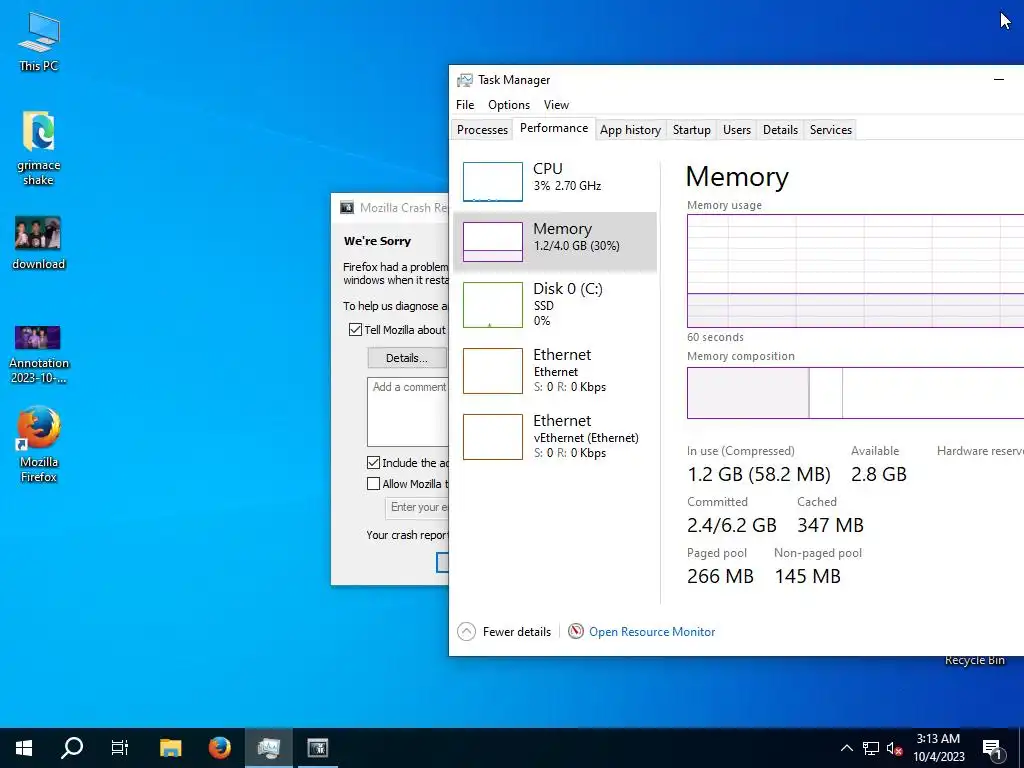Open the notification Action Center icon
Screen dimensions: 1024x768
[x=992, y=748]
